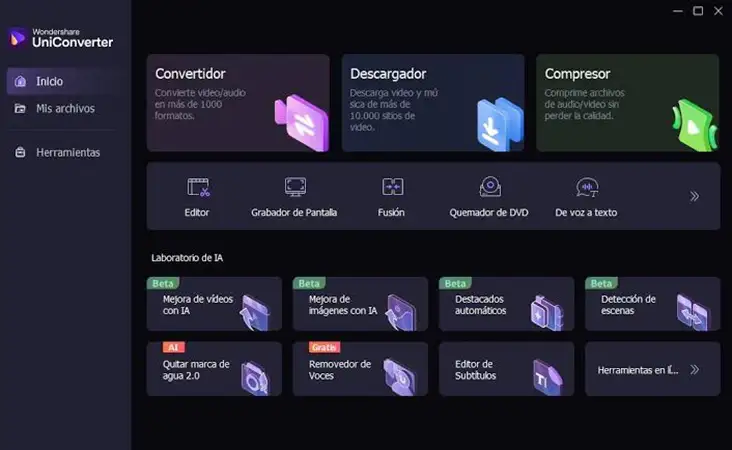This screenshot has height=450, width=732.
Task: Open the Editor de Subtítulos card
Action: [507, 369]
